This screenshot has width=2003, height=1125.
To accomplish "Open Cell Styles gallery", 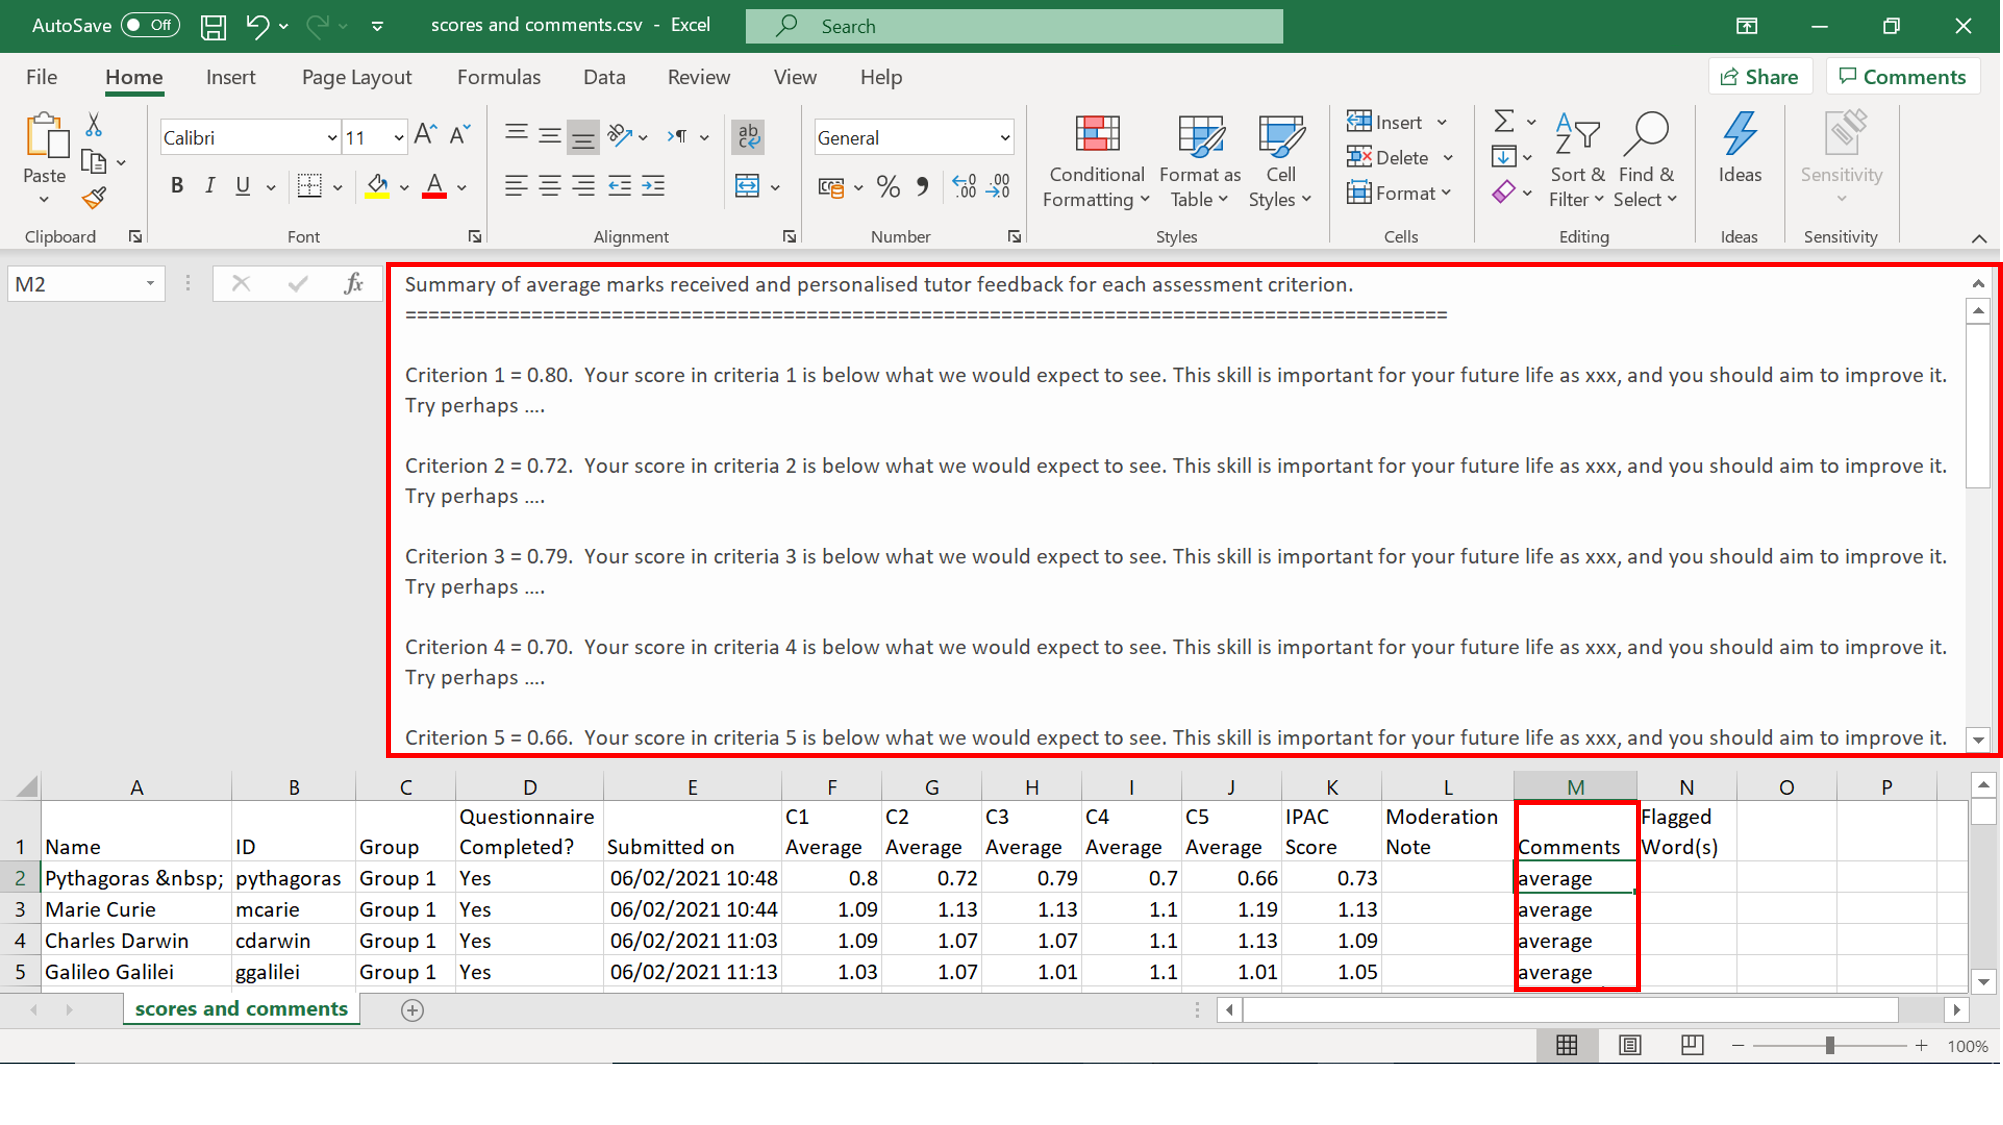I will click(1280, 160).
